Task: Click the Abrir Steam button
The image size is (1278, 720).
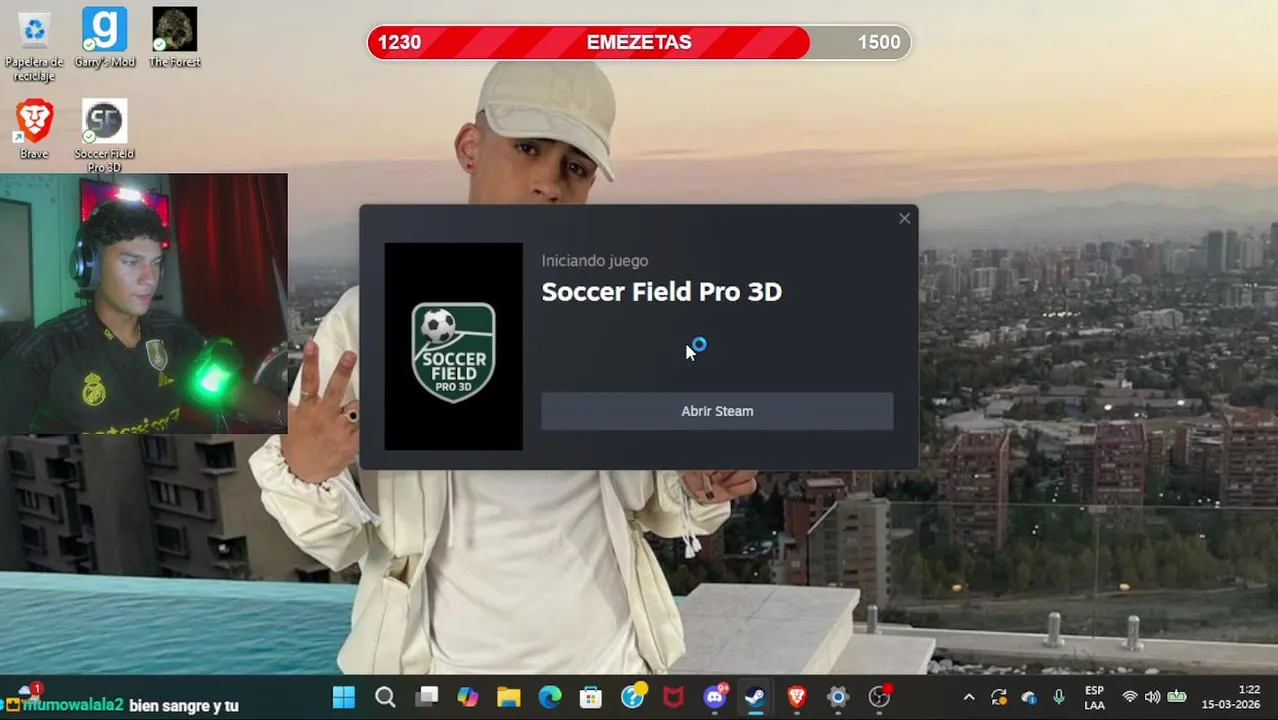Action: (x=717, y=411)
